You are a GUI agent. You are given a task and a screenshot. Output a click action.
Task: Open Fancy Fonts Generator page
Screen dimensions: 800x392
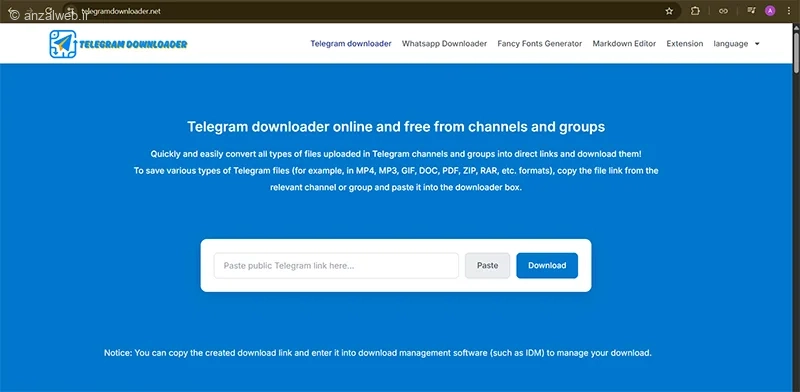540,44
